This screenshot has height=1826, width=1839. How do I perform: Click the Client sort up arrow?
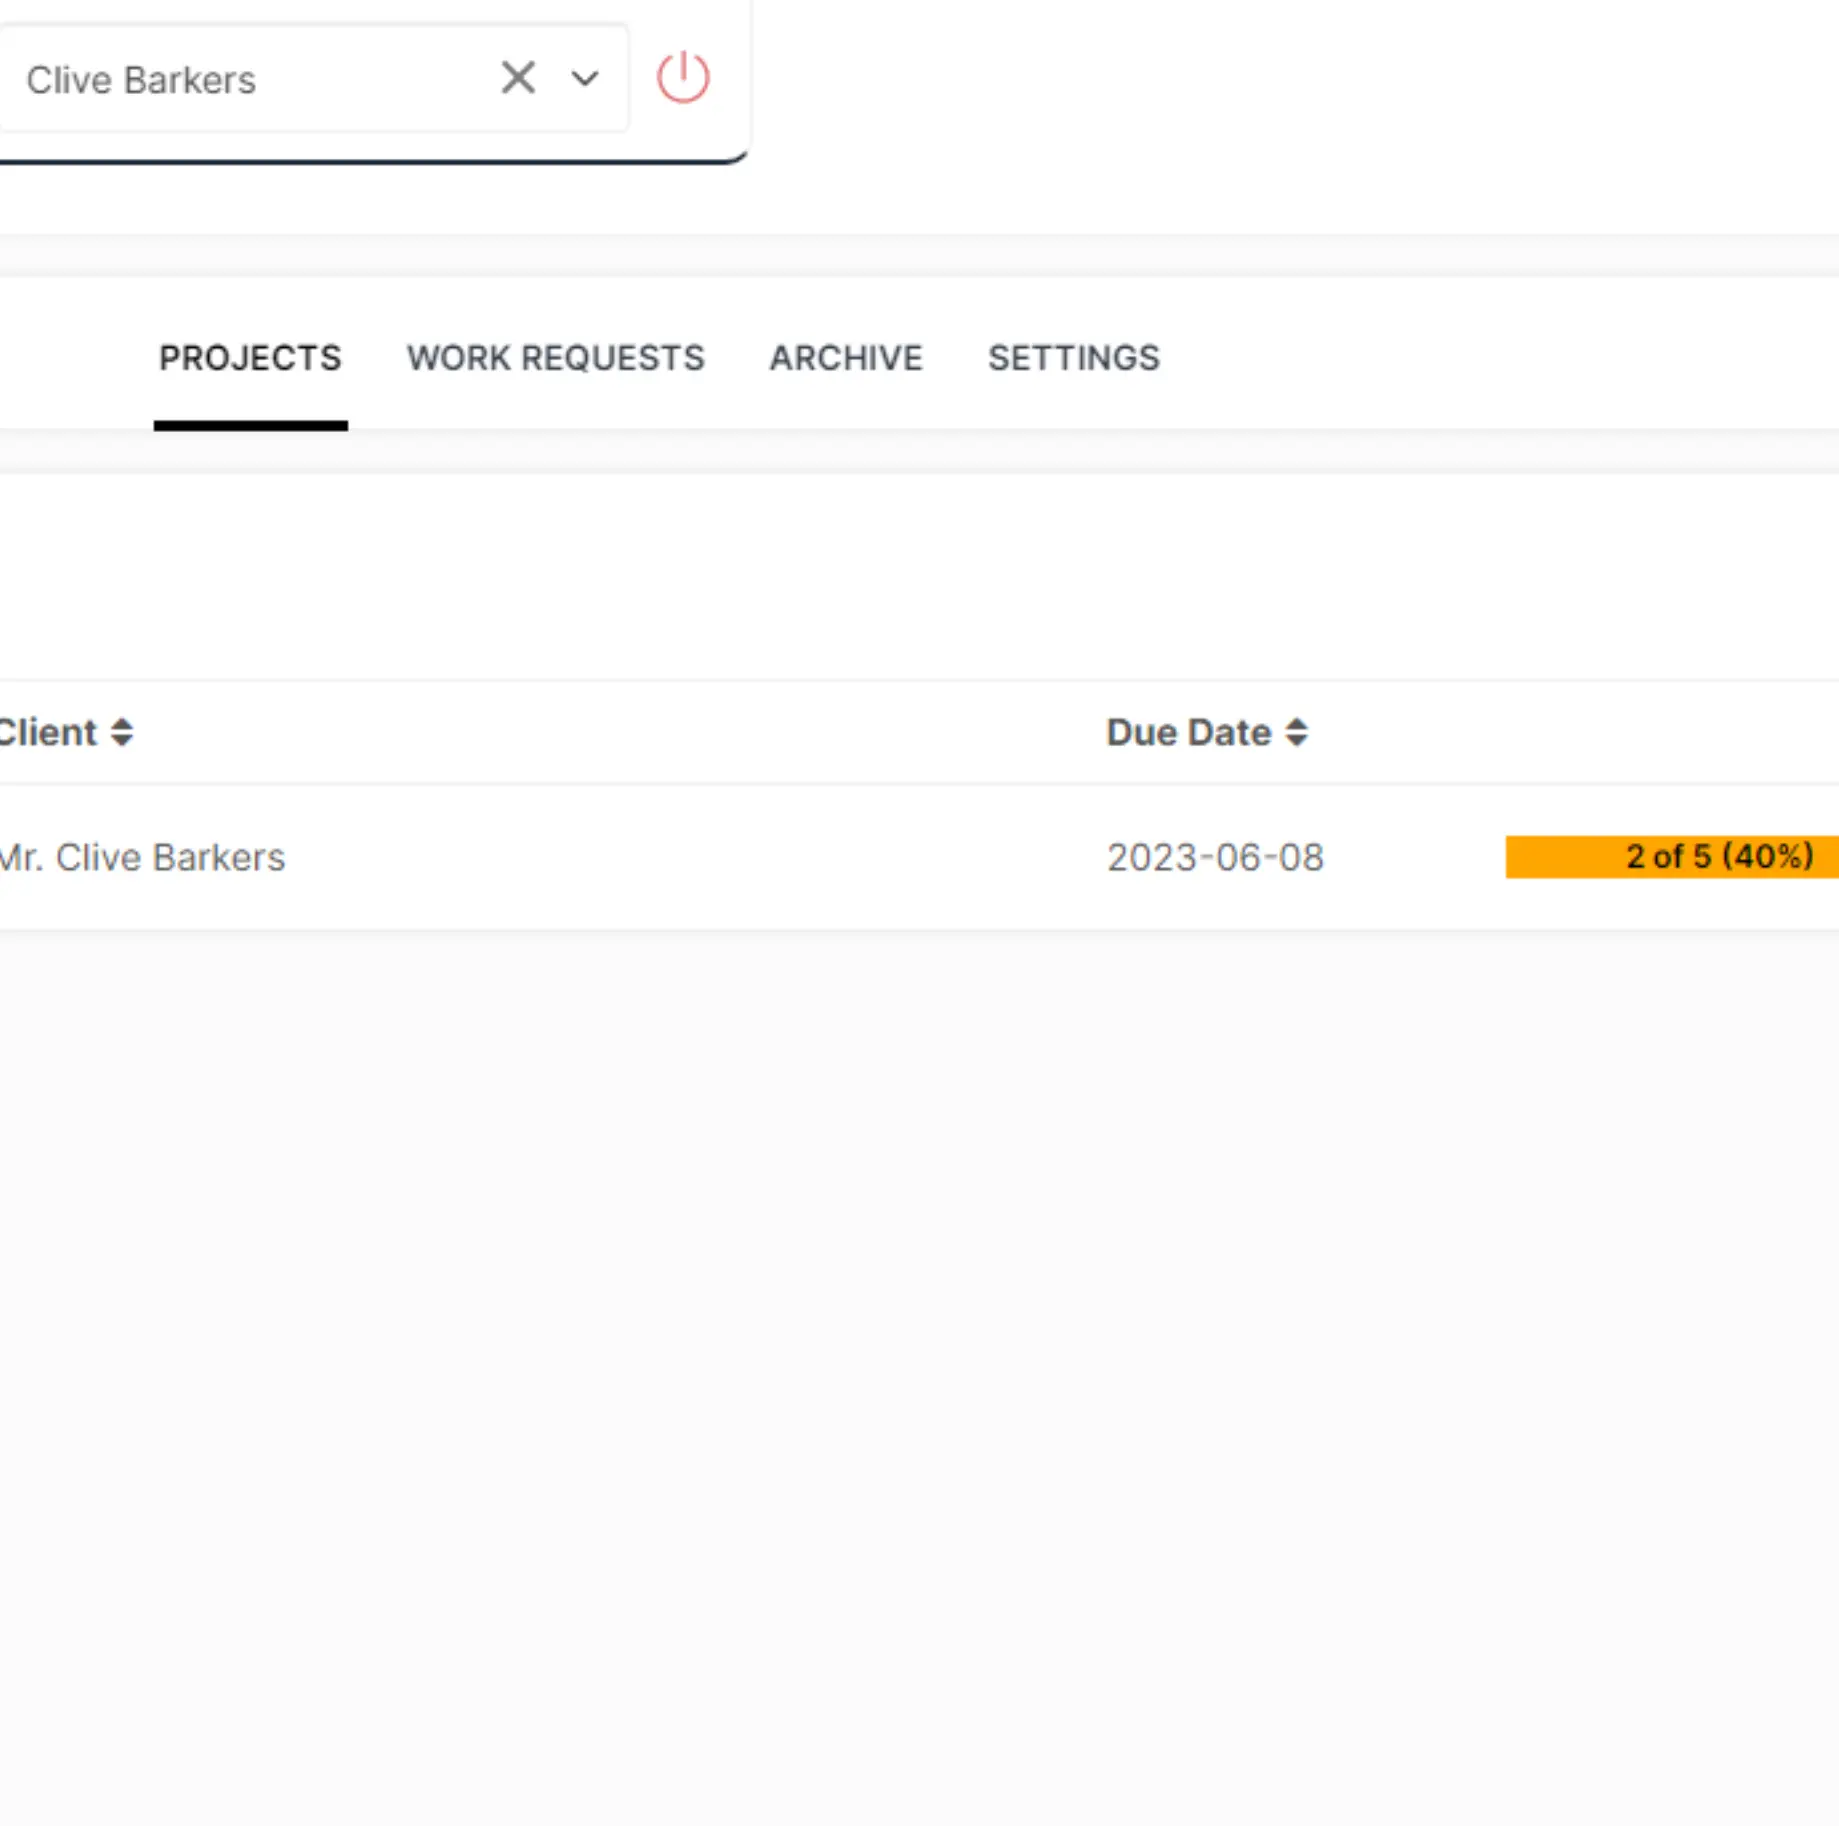[x=122, y=723]
